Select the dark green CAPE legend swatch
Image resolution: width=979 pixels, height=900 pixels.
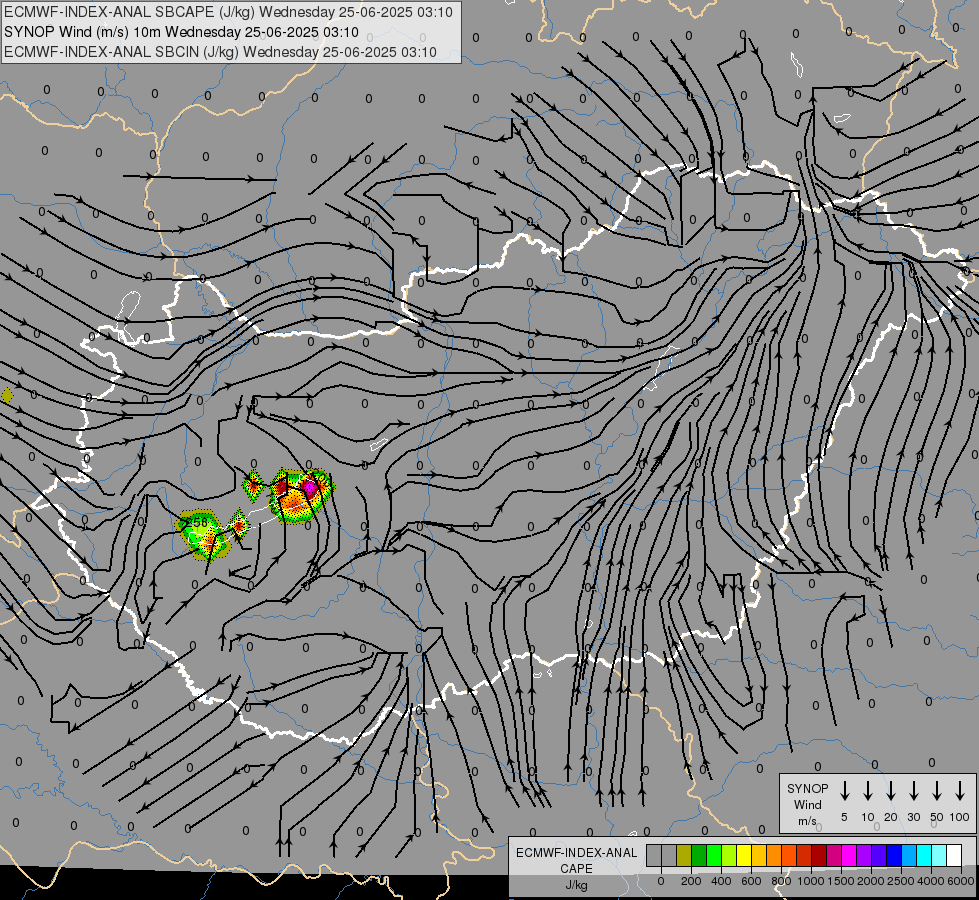pyautogui.click(x=699, y=855)
